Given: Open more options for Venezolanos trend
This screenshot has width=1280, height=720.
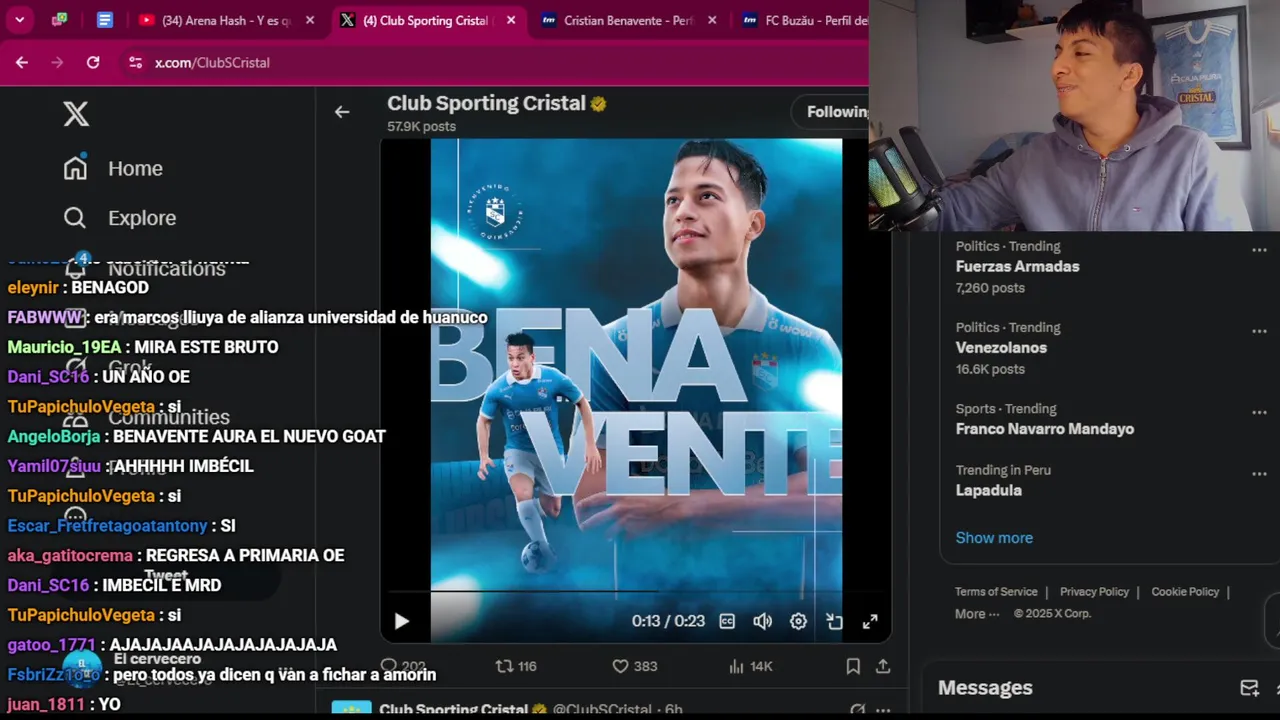Looking at the screenshot, I should [1259, 331].
